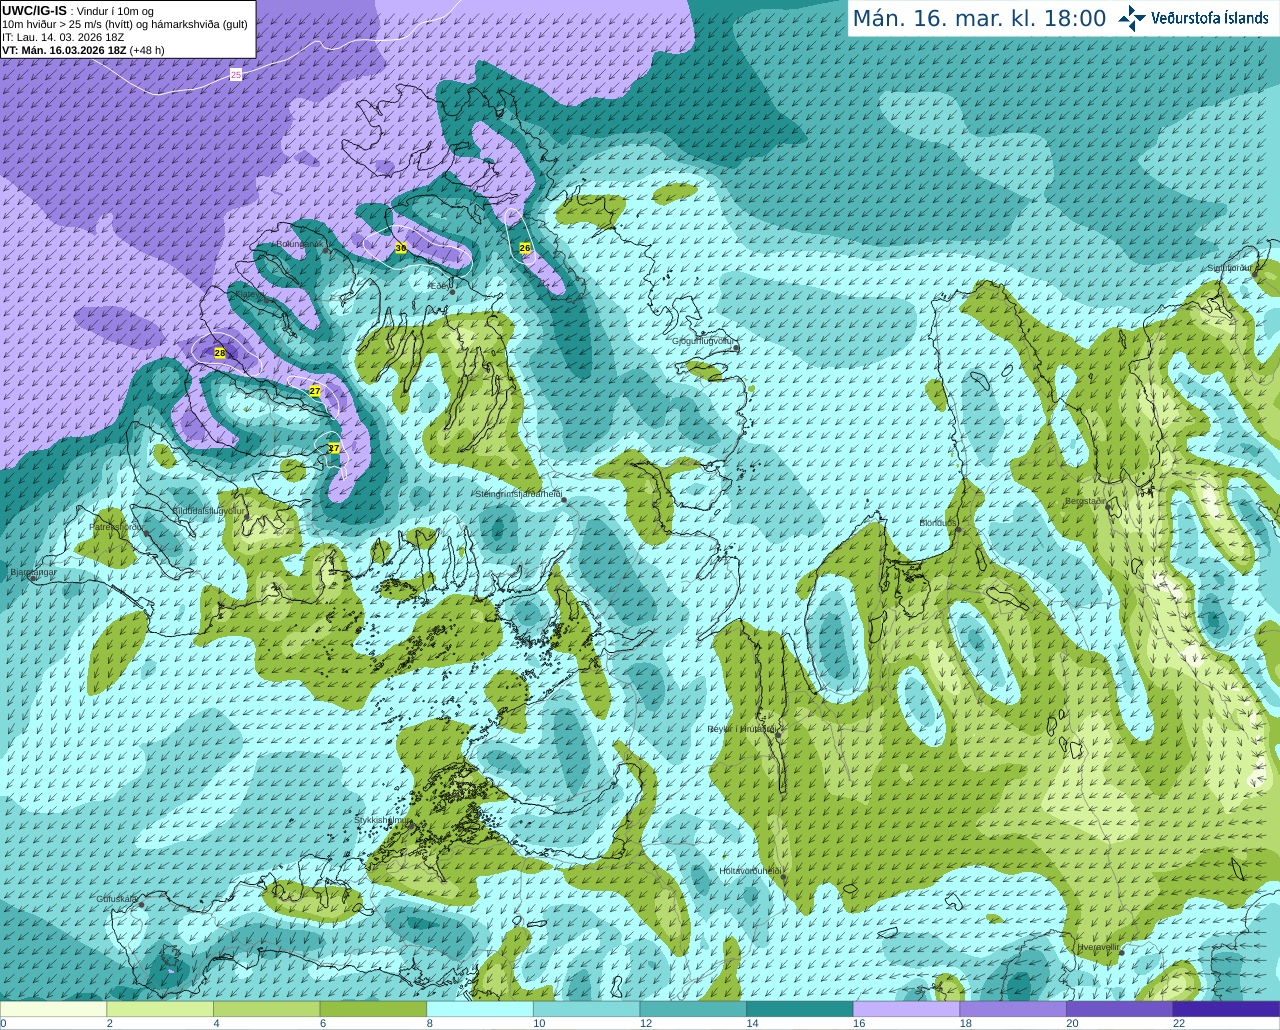The height and width of the screenshot is (1030, 1280).
Task: Click the Blönduós station label
Action: coord(938,523)
